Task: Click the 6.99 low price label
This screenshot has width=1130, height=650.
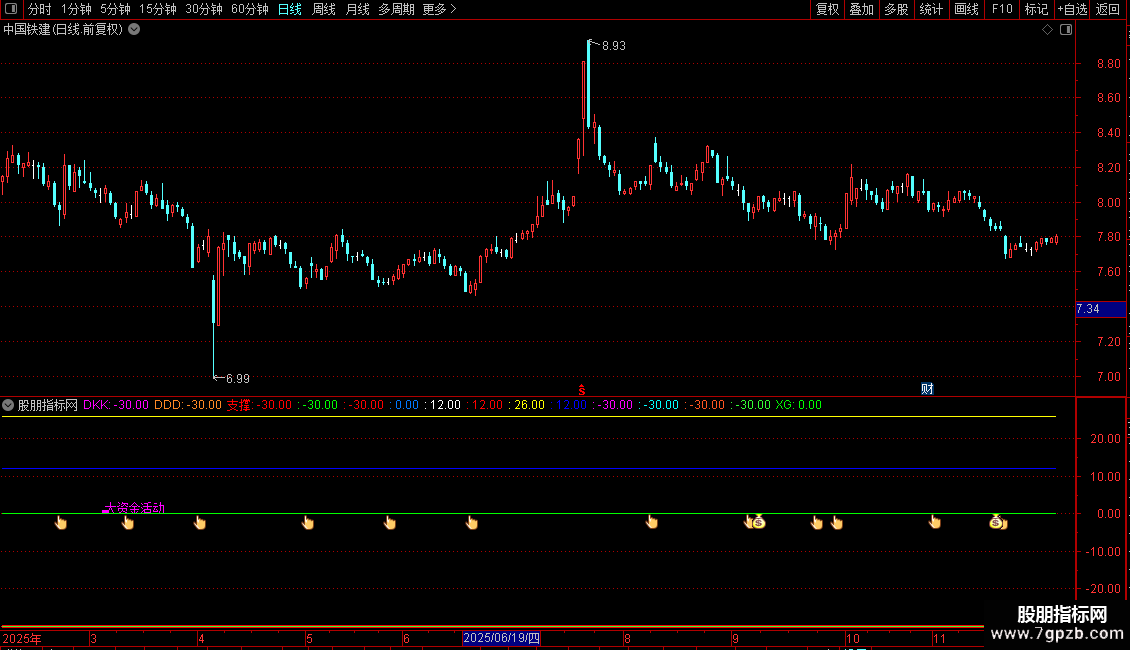Action: tap(238, 379)
